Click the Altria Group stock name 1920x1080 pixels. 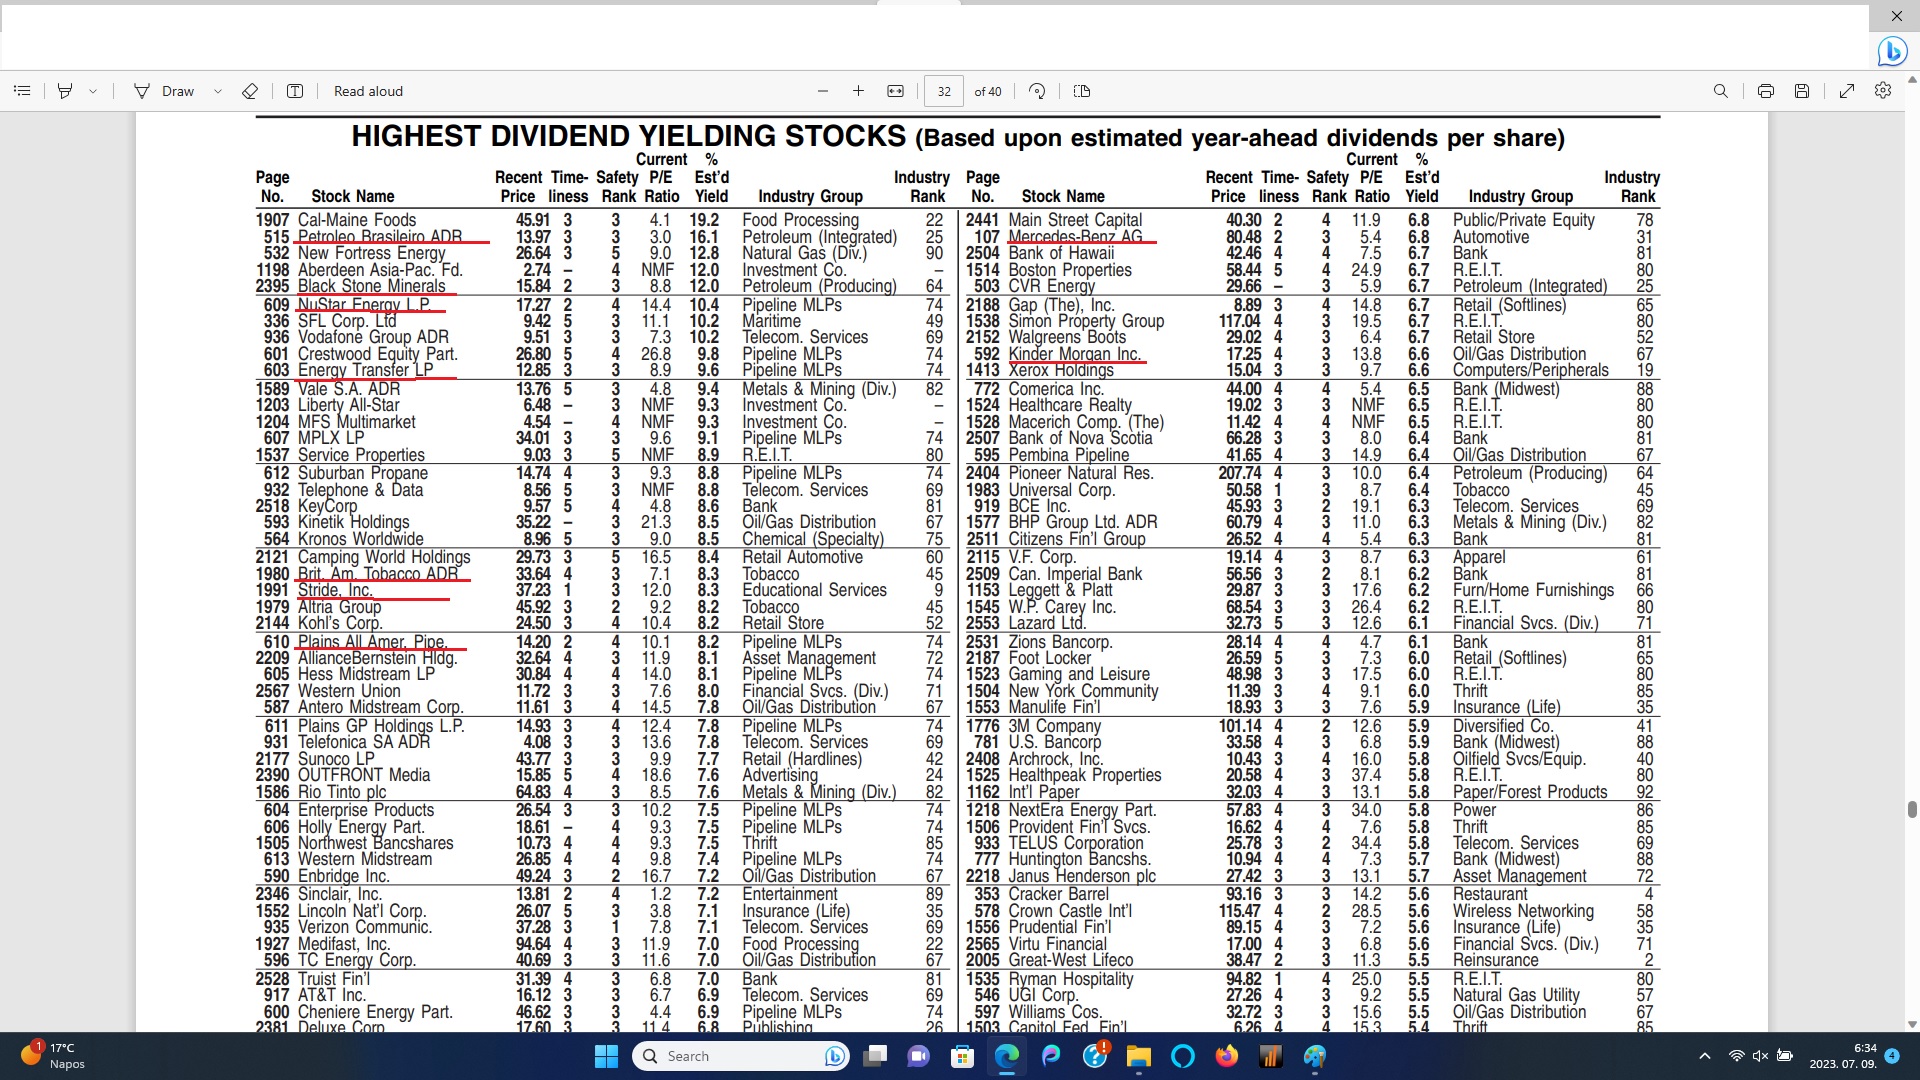(339, 607)
